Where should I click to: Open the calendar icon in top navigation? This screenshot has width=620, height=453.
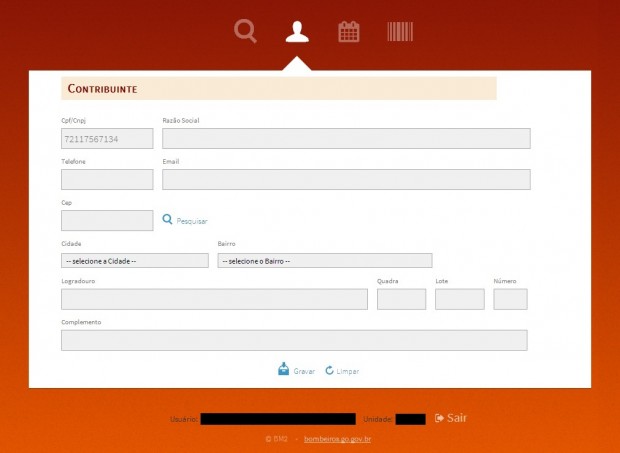pyautogui.click(x=348, y=32)
